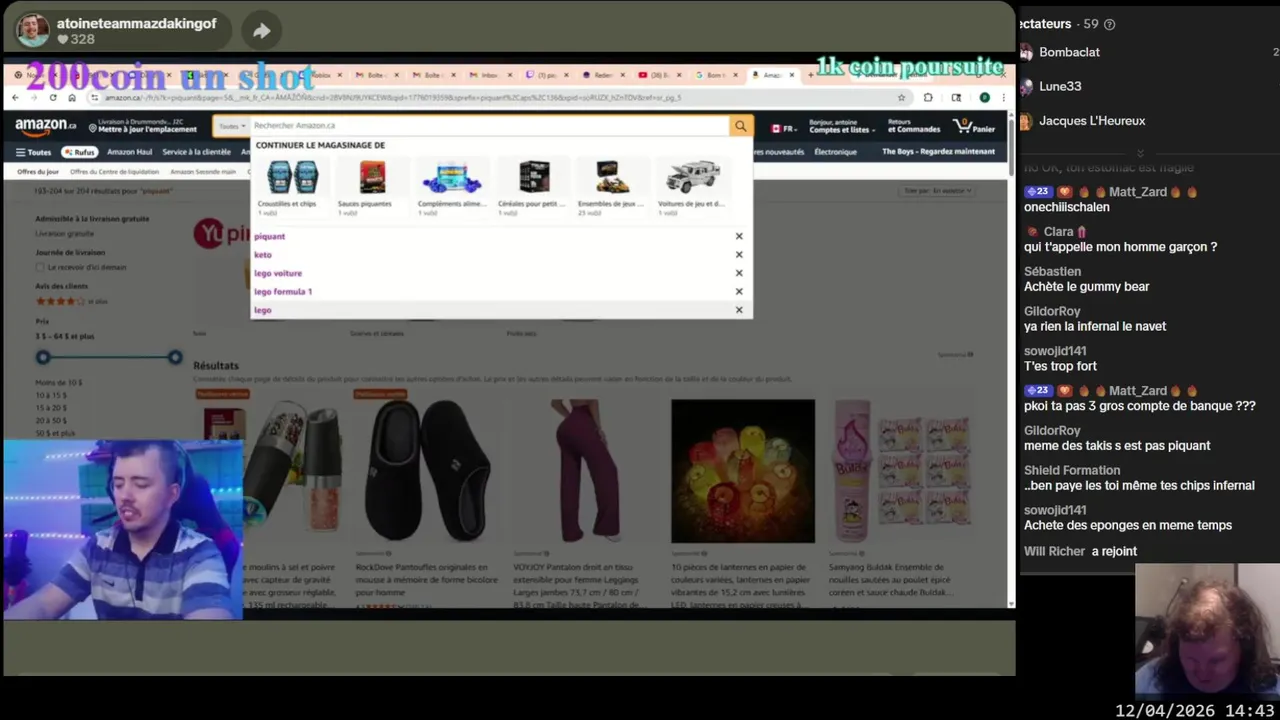Screen dimensions: 1280x720
Task: Open Bombaclat's viewer profile
Action: 1069,52
